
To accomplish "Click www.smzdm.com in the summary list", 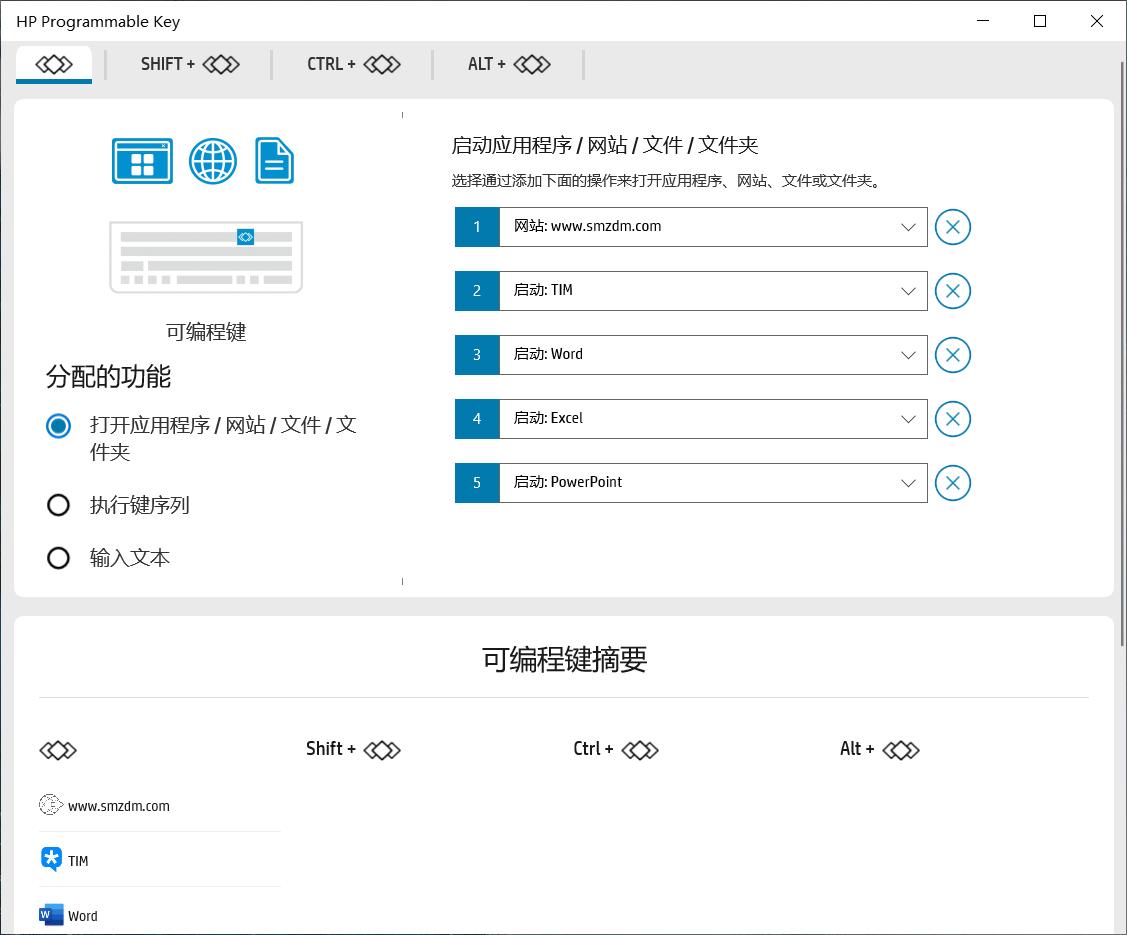I will pyautogui.click(x=118, y=806).
